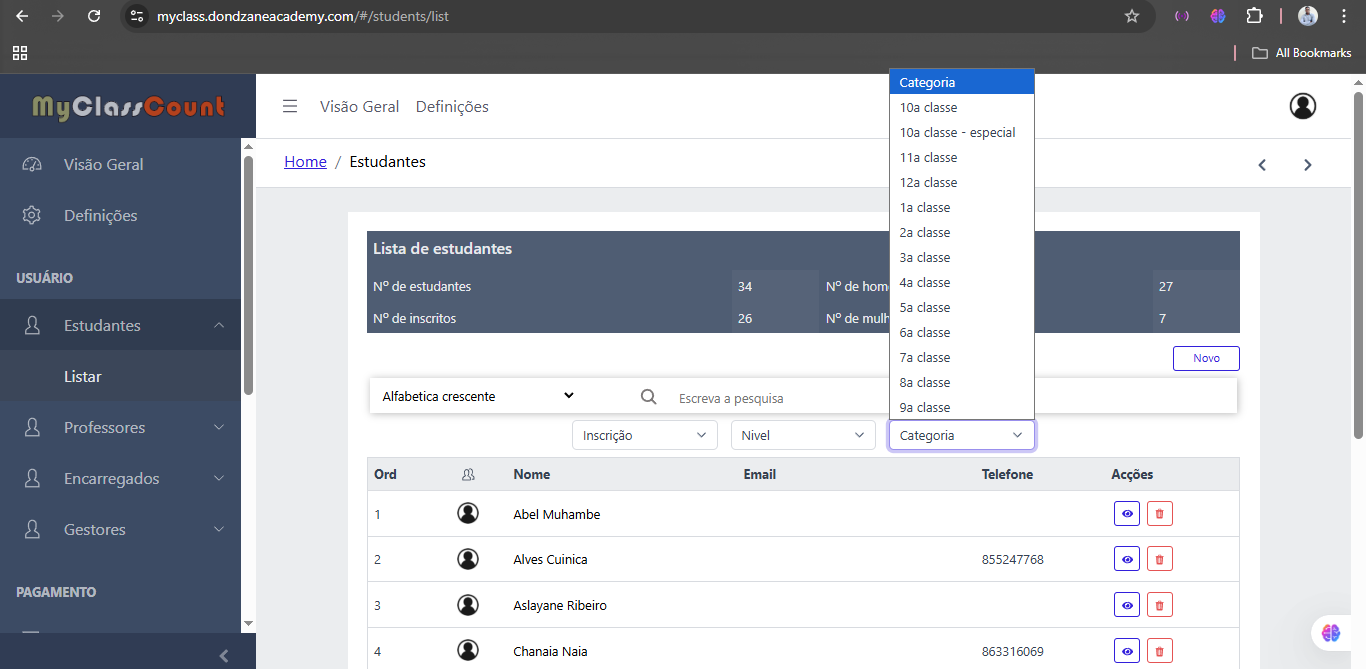Screen dimensions: 1366x669
Task: View Abel Muhambe details eye icon
Action: [1127, 514]
